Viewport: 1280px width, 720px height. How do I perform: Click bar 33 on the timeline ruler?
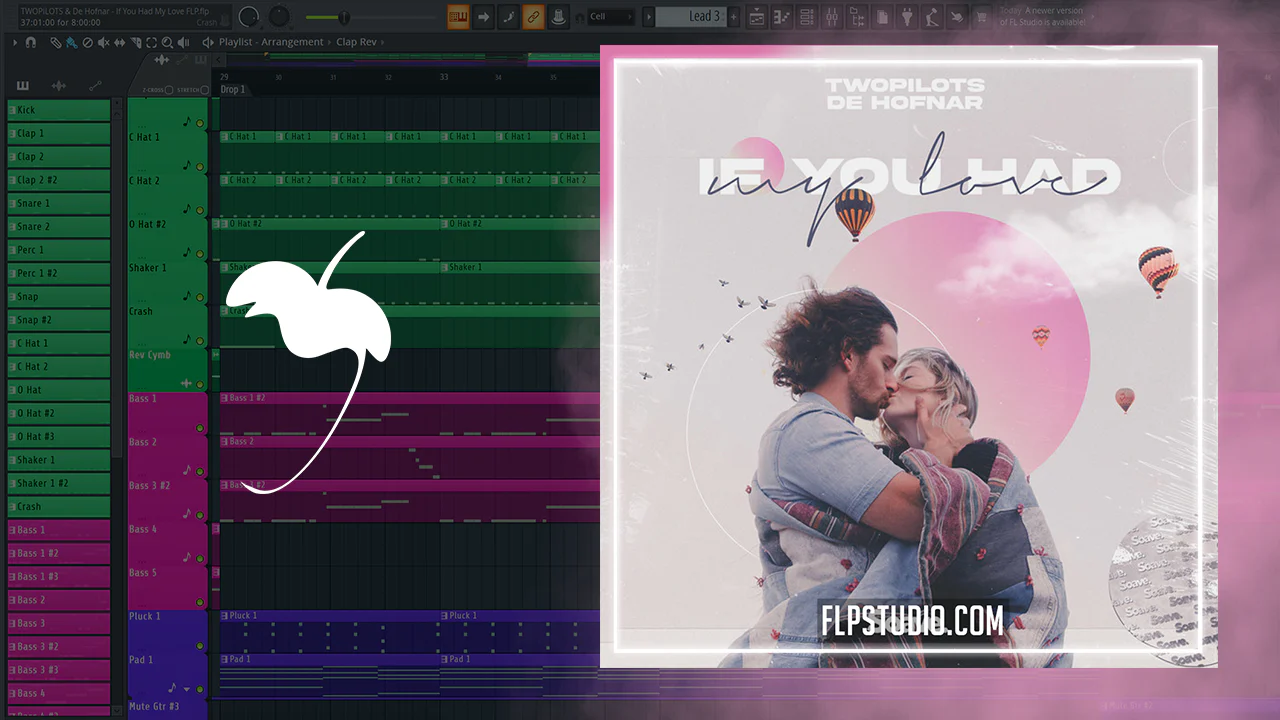(x=444, y=77)
